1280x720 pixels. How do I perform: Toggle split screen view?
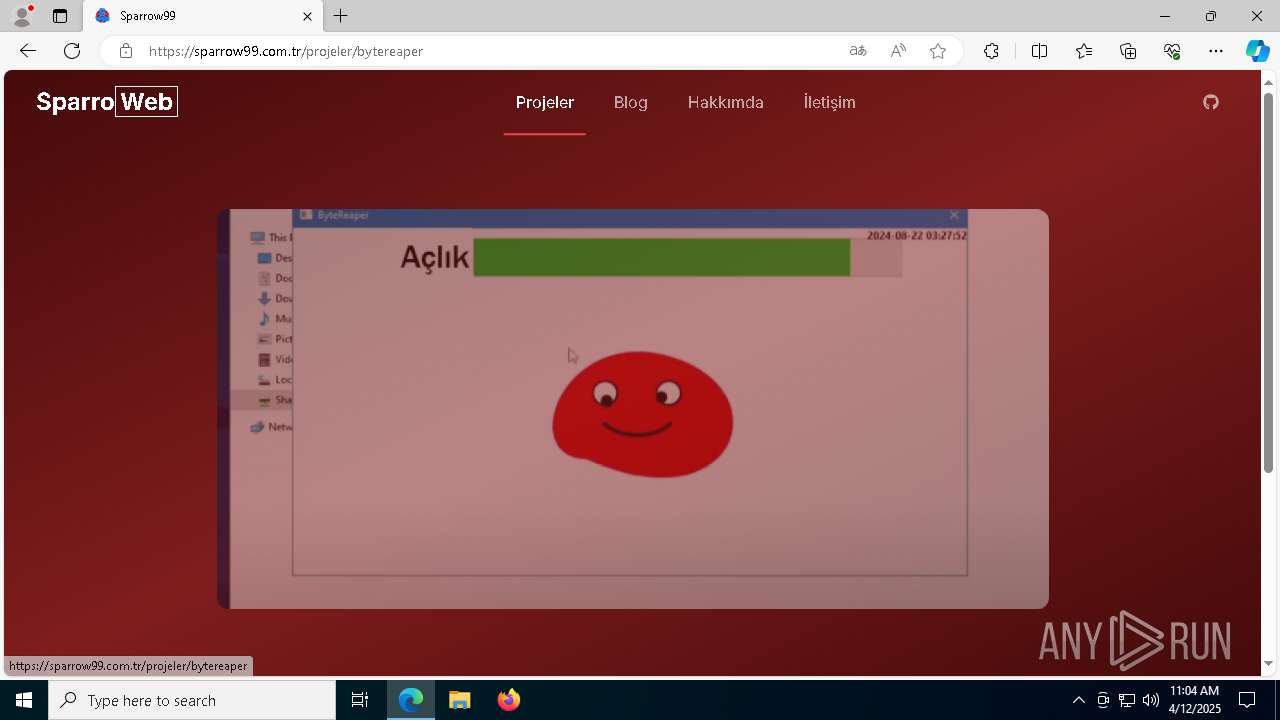[x=1039, y=51]
